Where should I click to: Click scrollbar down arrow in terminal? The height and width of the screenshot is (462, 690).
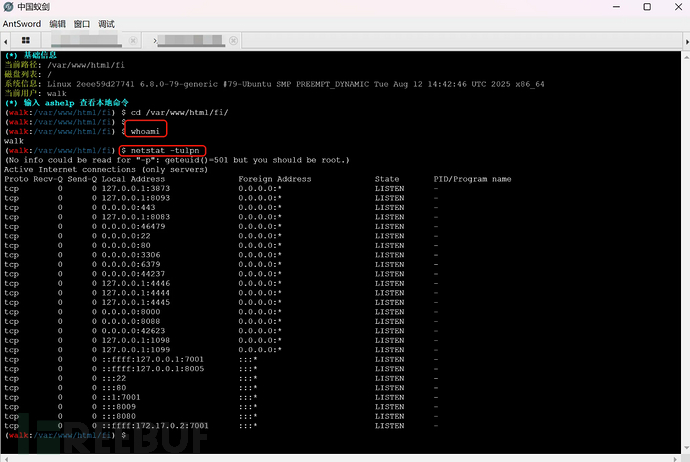click(x=686, y=448)
